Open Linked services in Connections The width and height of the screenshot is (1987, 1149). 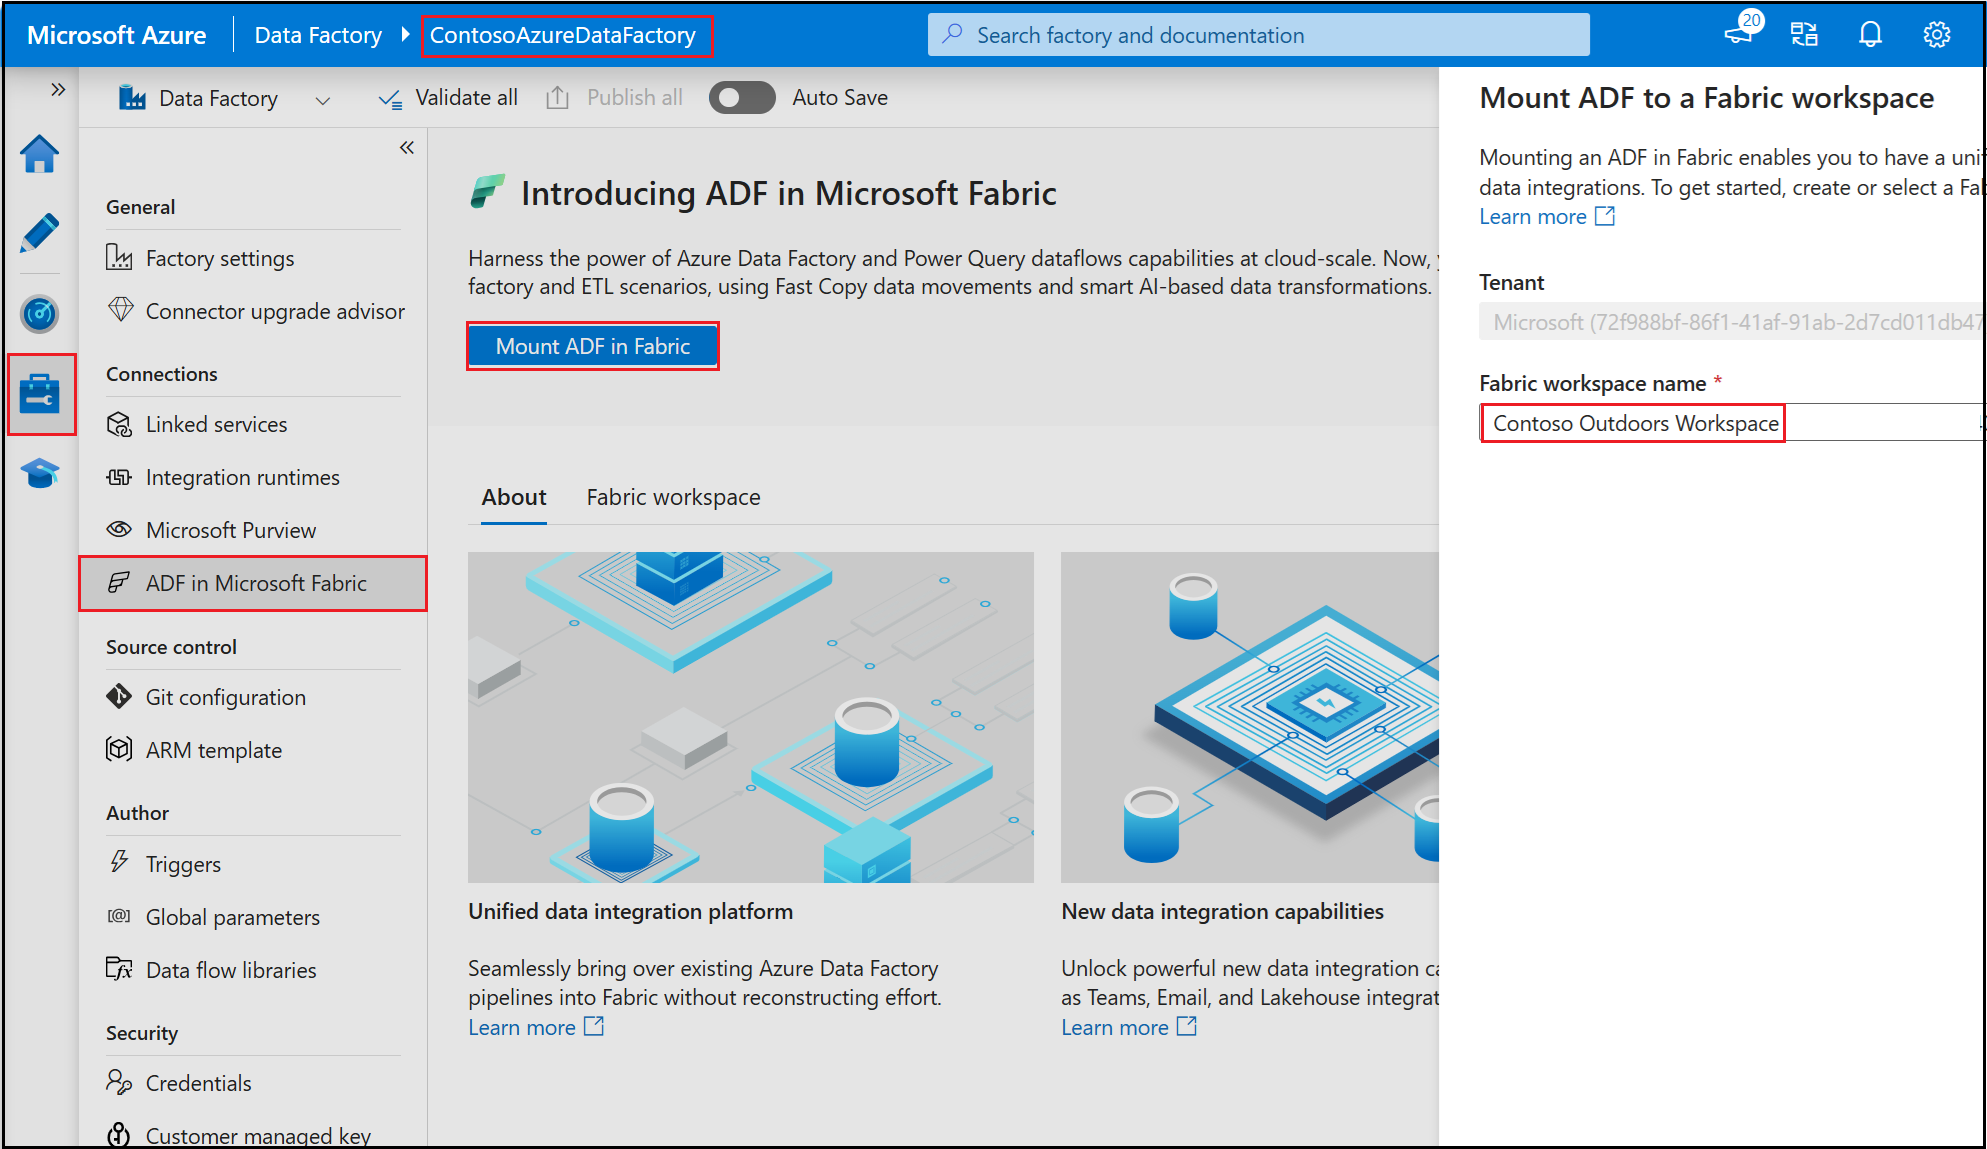(x=216, y=424)
